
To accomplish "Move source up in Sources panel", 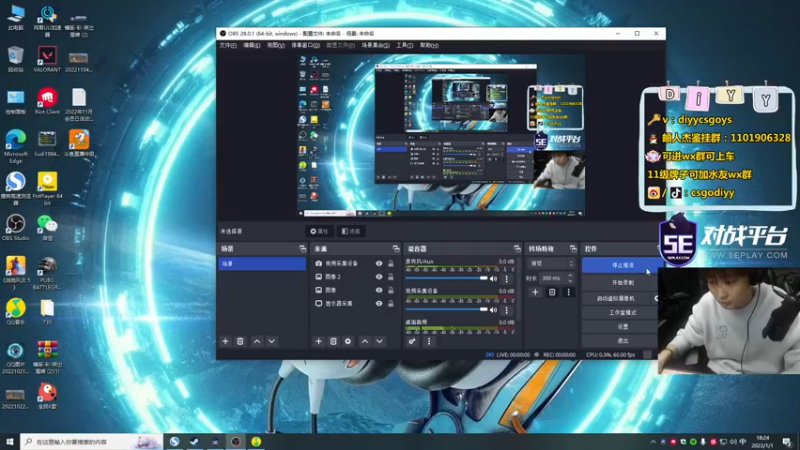I will (x=365, y=341).
